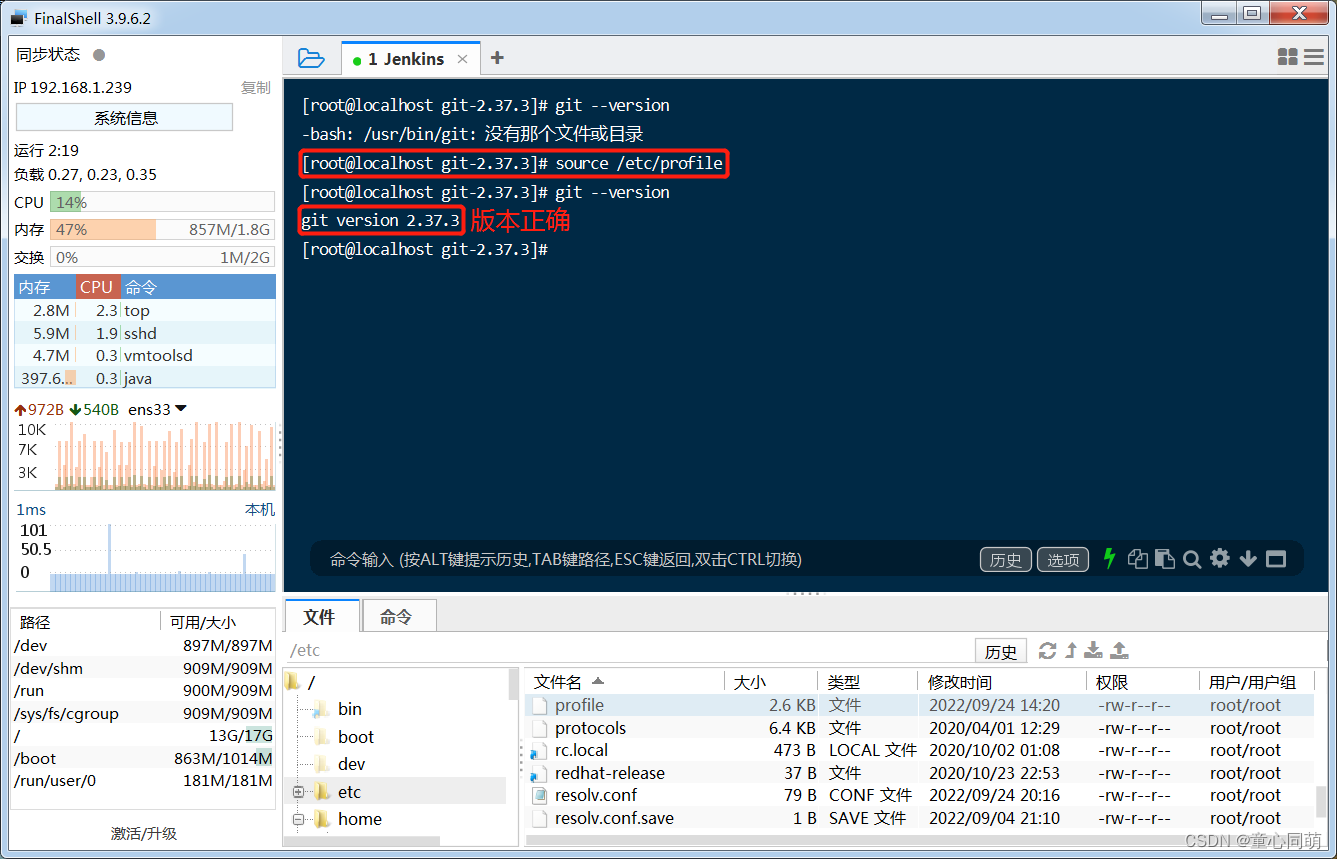Click the /etc path field

(628, 650)
